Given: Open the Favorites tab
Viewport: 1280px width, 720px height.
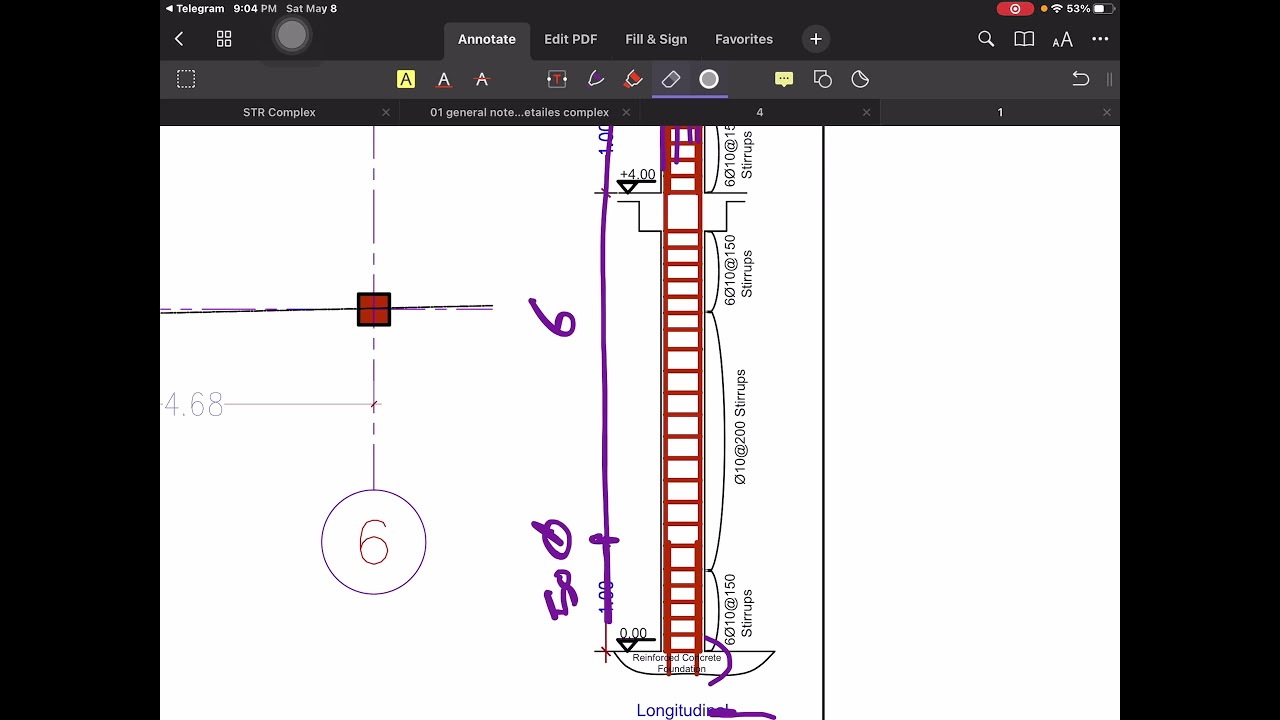Looking at the screenshot, I should (744, 39).
